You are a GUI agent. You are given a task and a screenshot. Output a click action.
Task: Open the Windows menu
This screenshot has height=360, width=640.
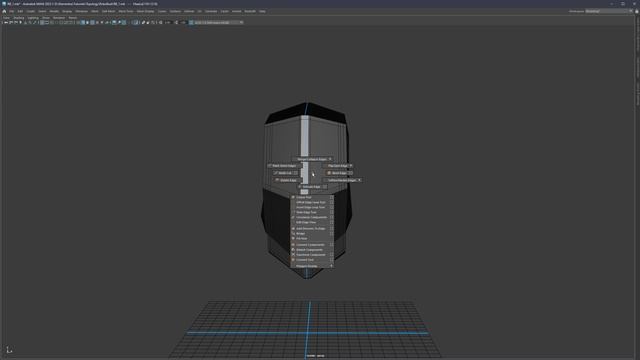[x=81, y=11]
